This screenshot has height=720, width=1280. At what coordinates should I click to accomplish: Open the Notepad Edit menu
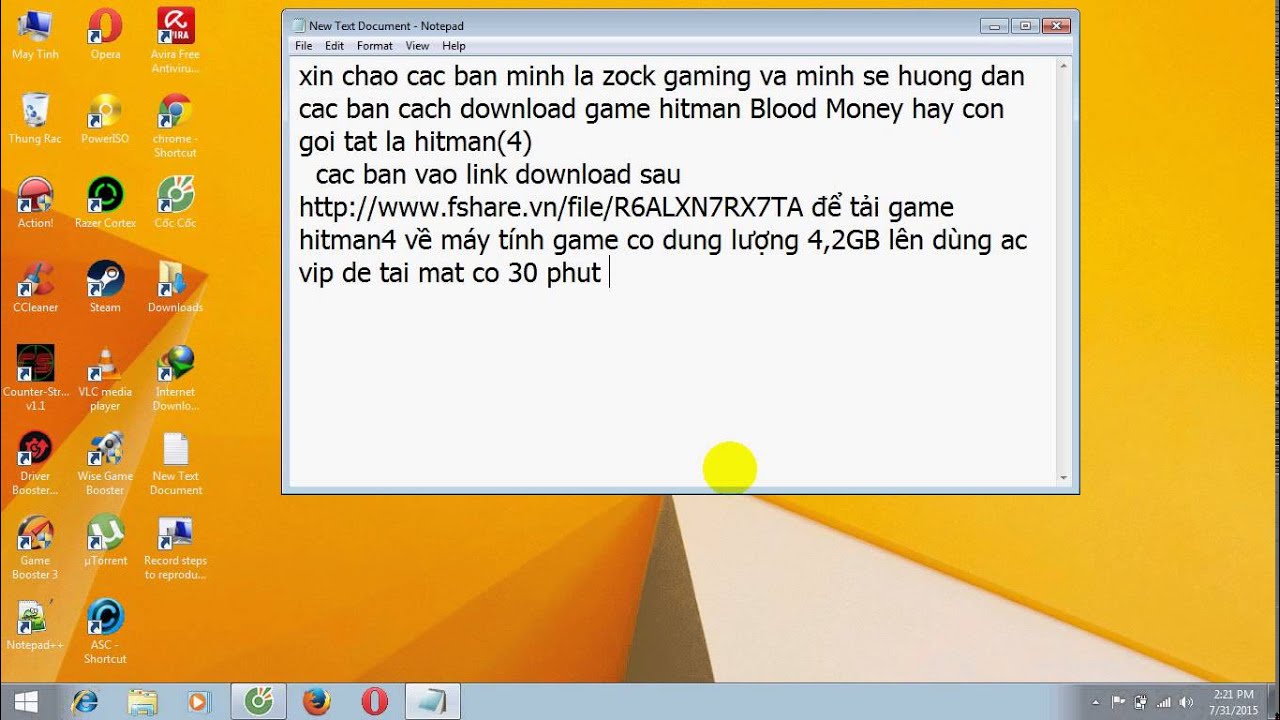(334, 46)
